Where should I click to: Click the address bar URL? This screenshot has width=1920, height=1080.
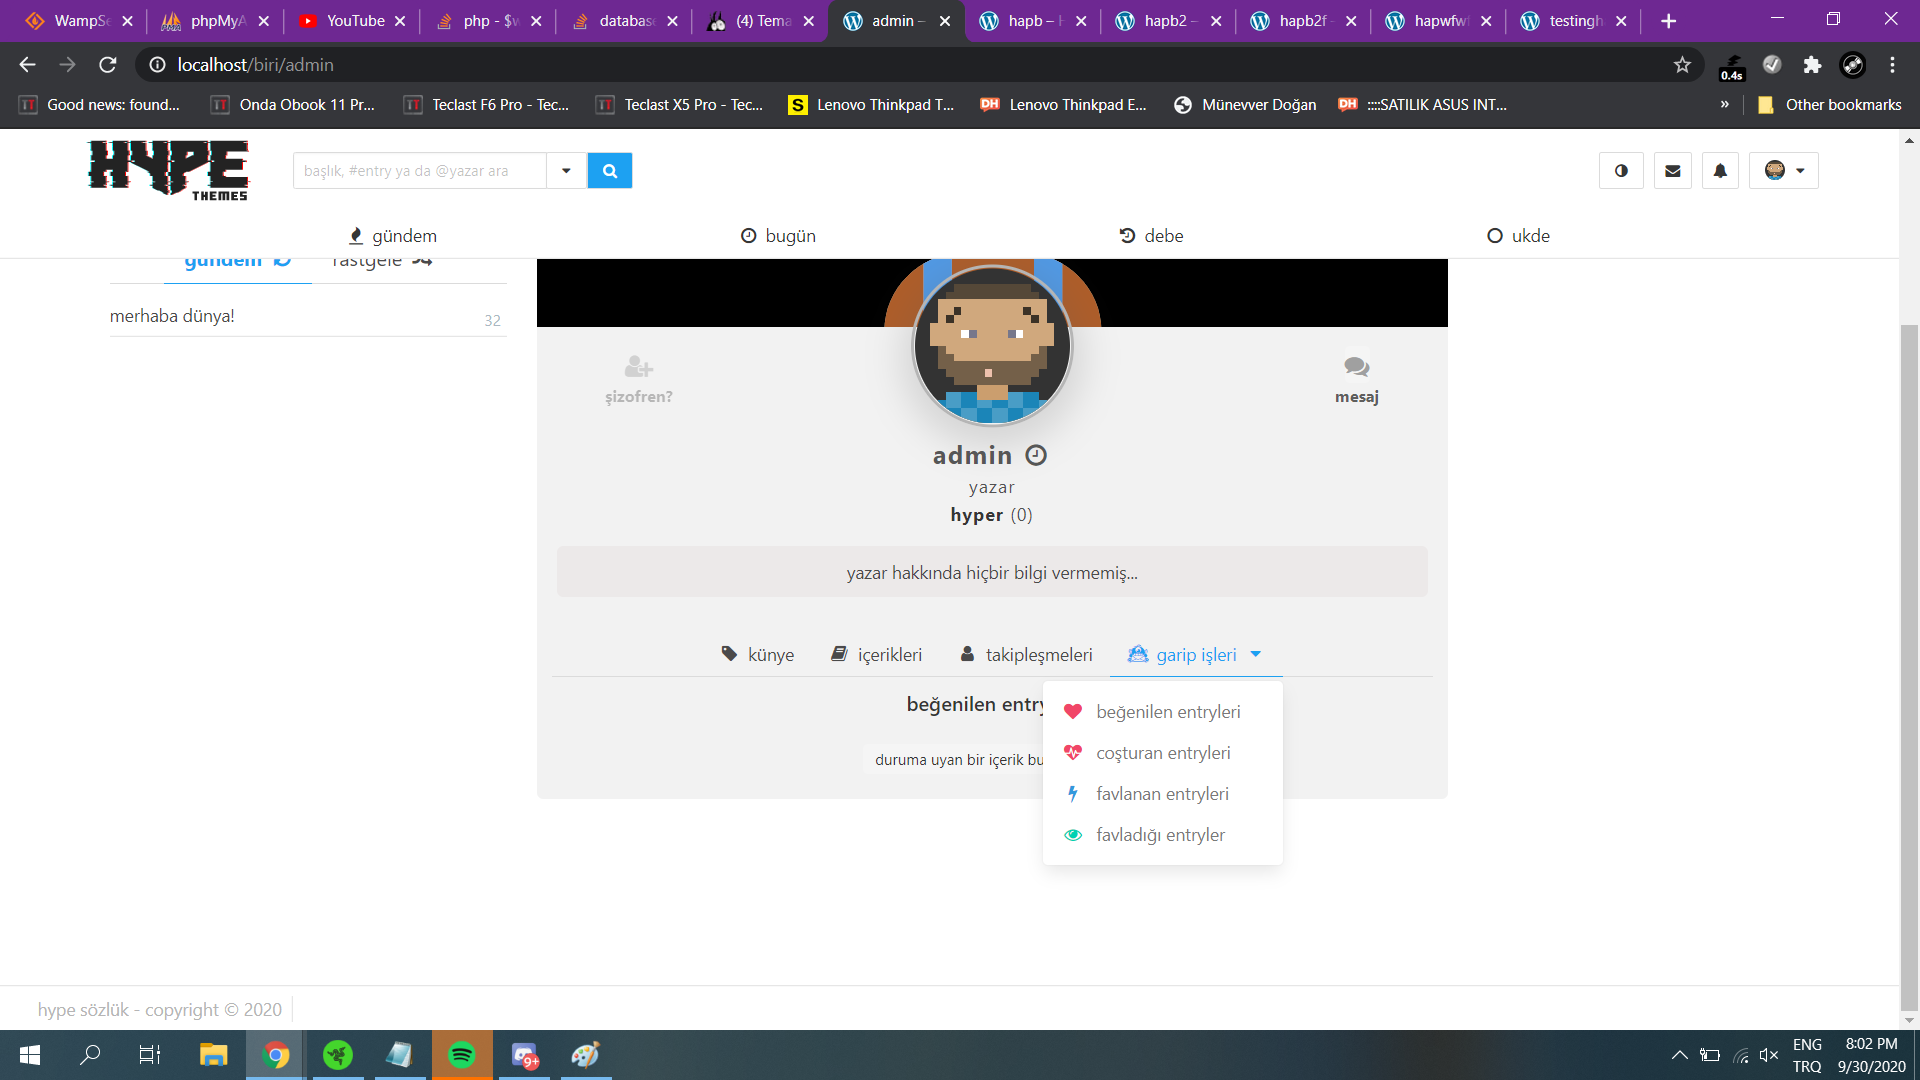[256, 65]
